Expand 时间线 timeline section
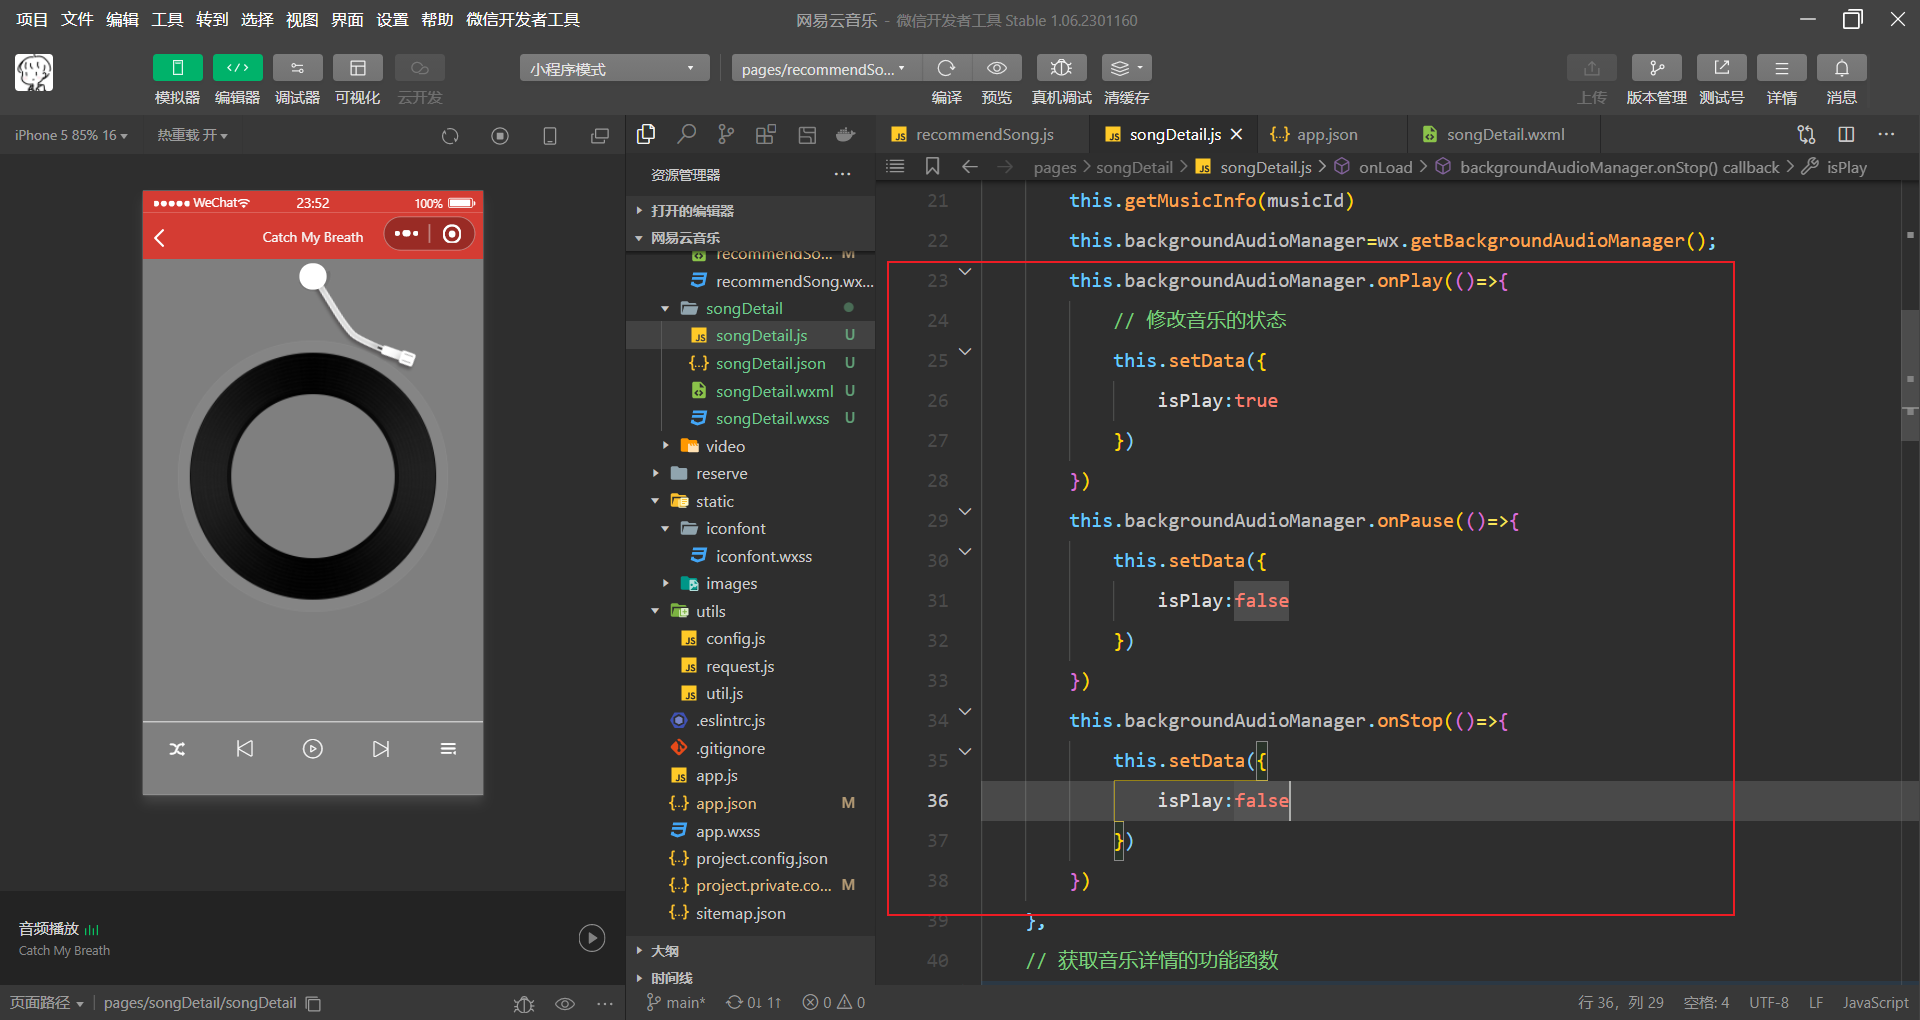Image resolution: width=1920 pixels, height=1020 pixels. [x=750, y=977]
